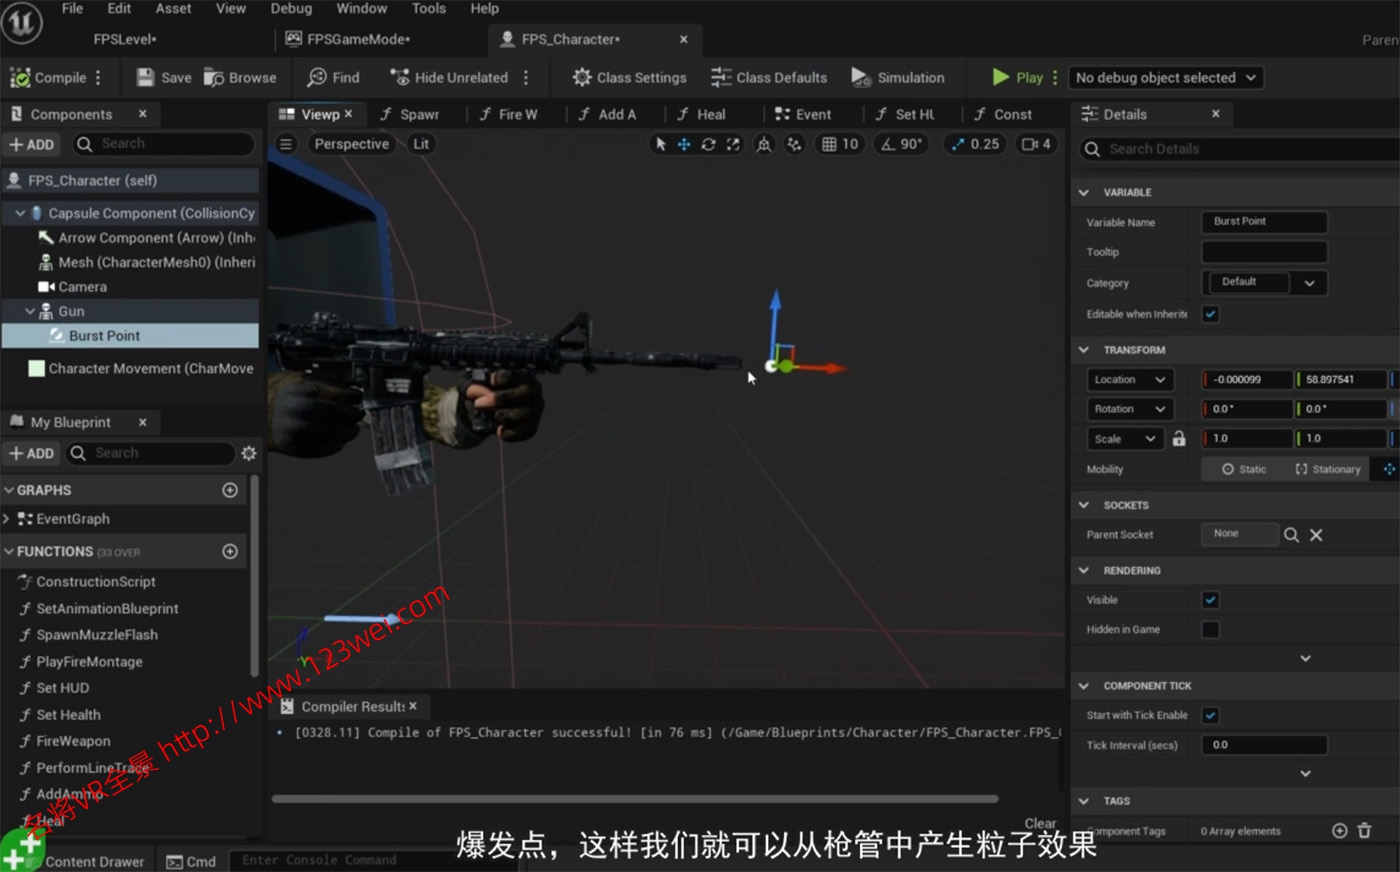Activate Hide Unrelated in the toolbar
Viewport: 1400px width, 872px height.
click(449, 77)
